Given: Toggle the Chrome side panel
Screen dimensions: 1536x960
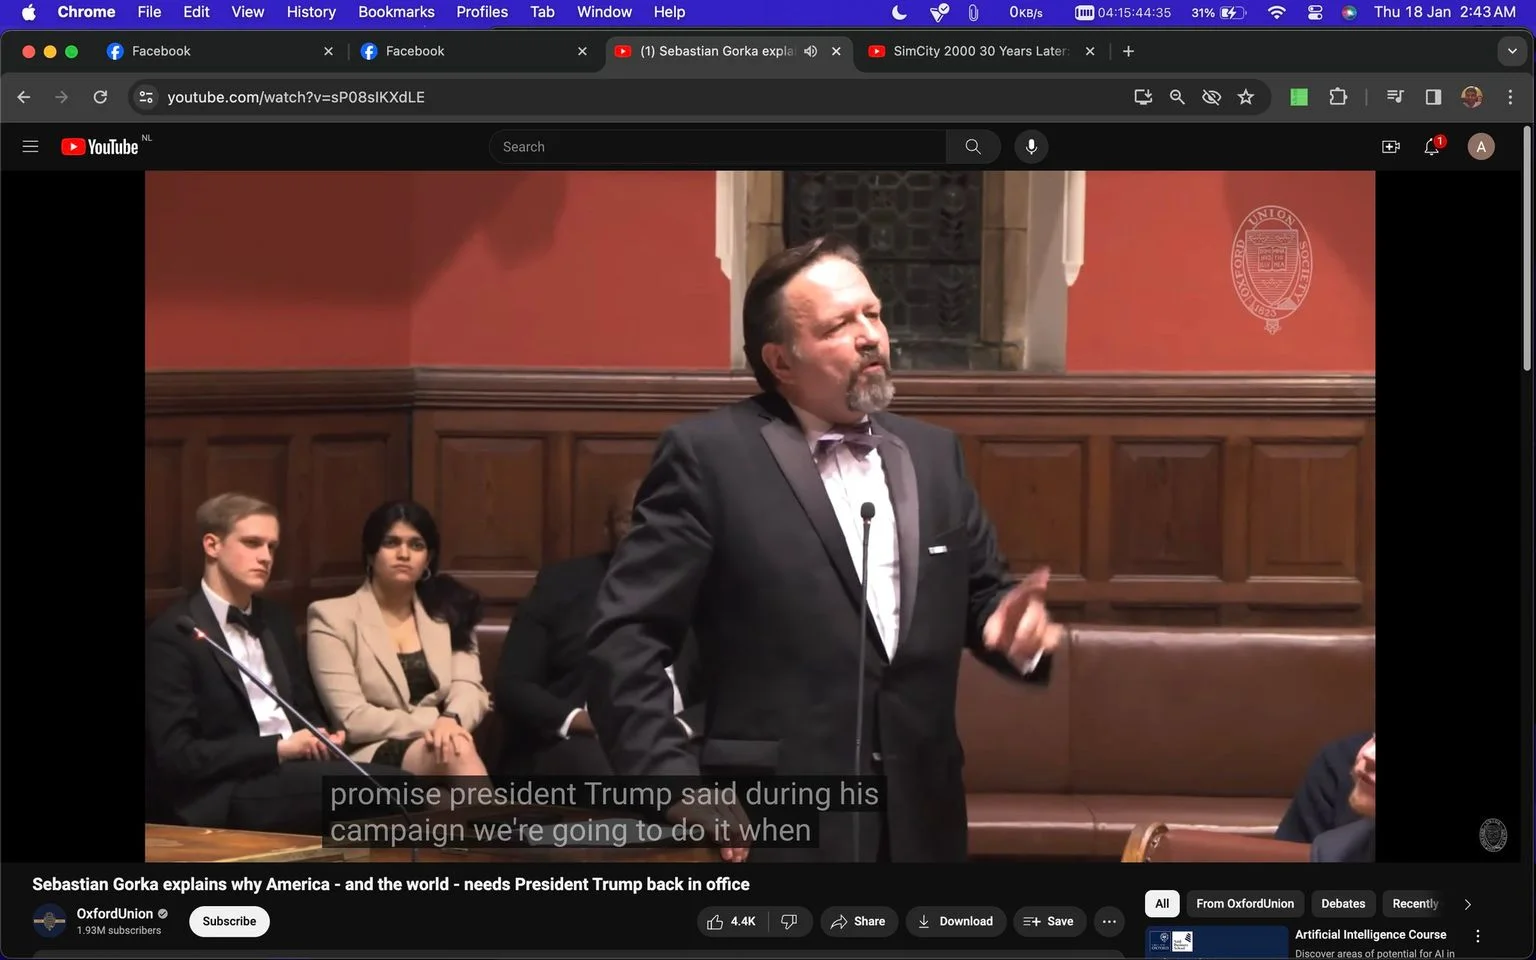Looking at the screenshot, I should 1433,97.
